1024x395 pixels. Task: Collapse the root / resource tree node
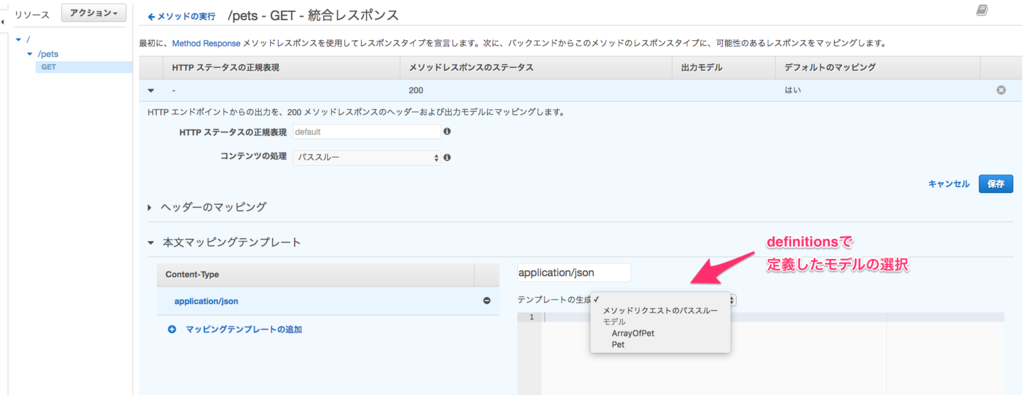pyautogui.click(x=18, y=40)
